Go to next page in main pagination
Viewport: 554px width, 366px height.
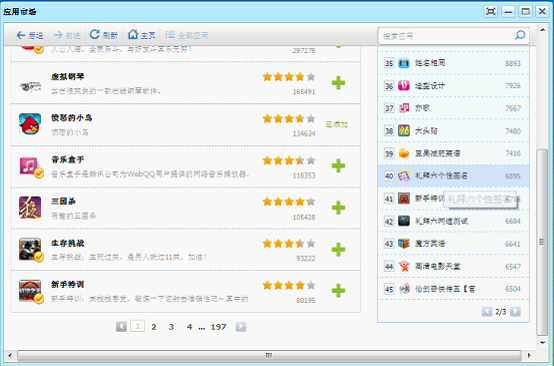pos(241,326)
